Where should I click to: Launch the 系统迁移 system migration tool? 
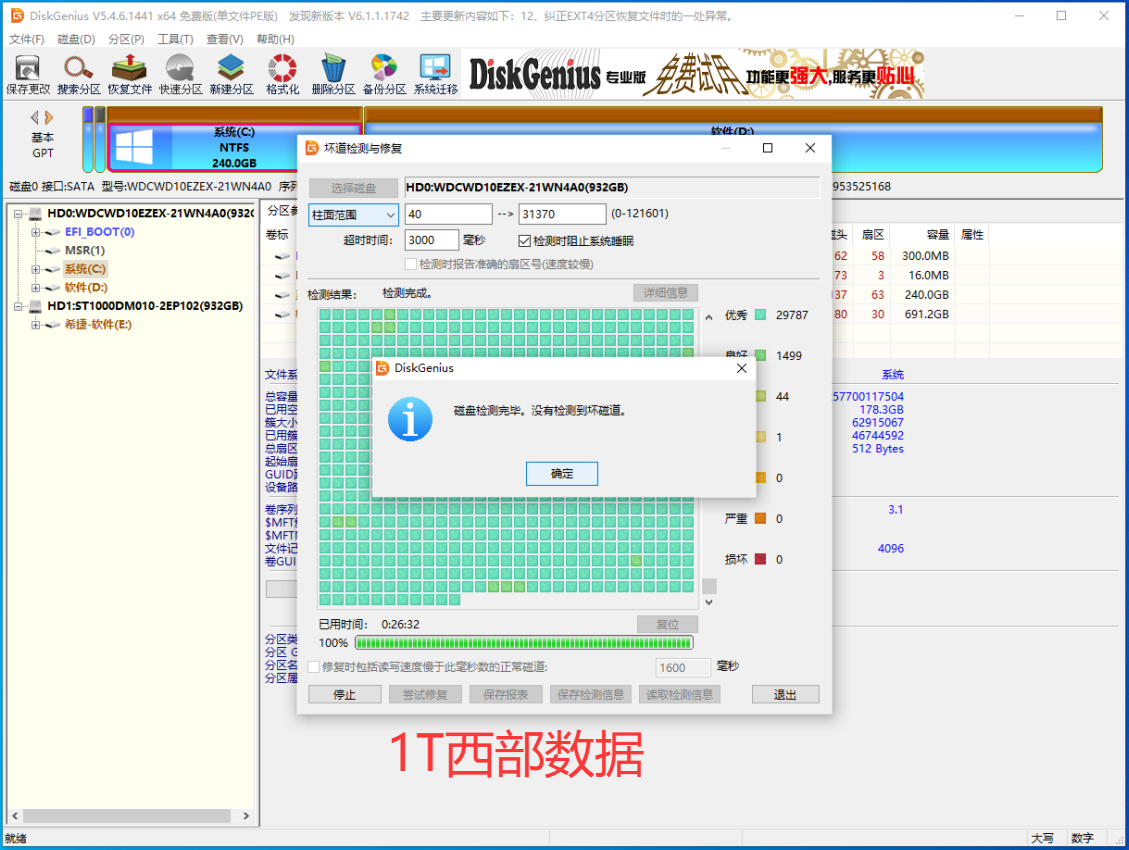(x=436, y=74)
